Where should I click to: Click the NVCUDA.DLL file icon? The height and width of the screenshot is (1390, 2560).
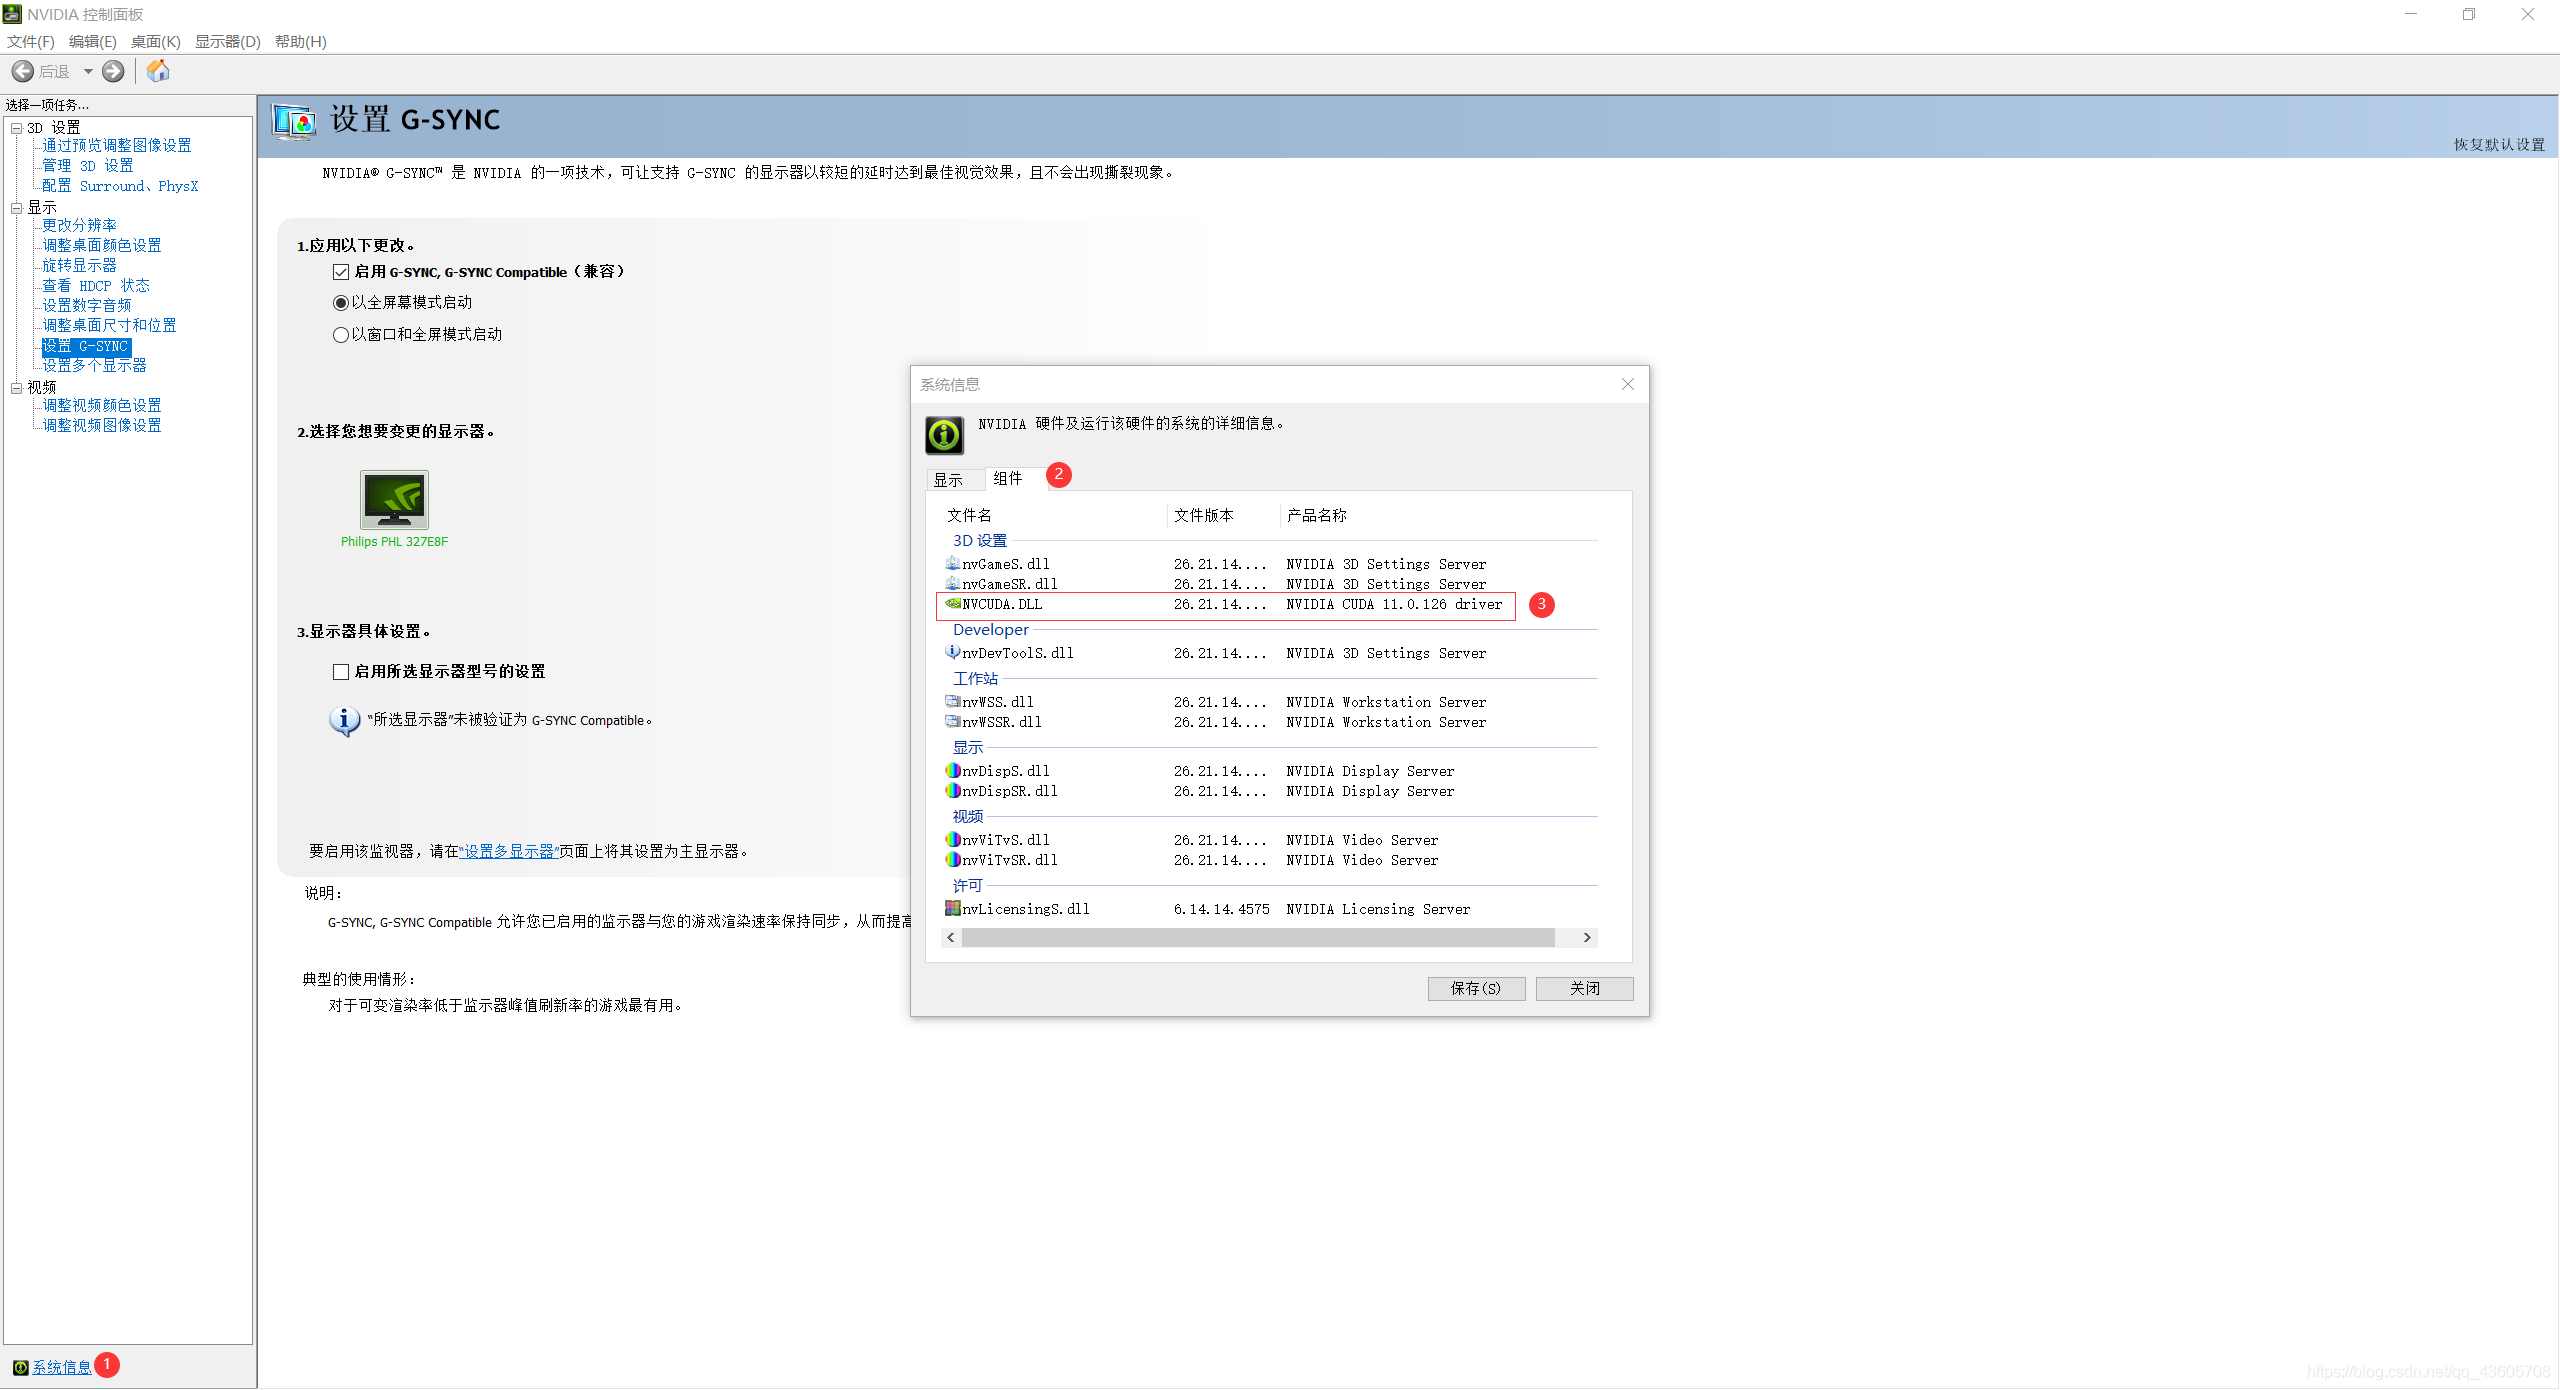[953, 604]
